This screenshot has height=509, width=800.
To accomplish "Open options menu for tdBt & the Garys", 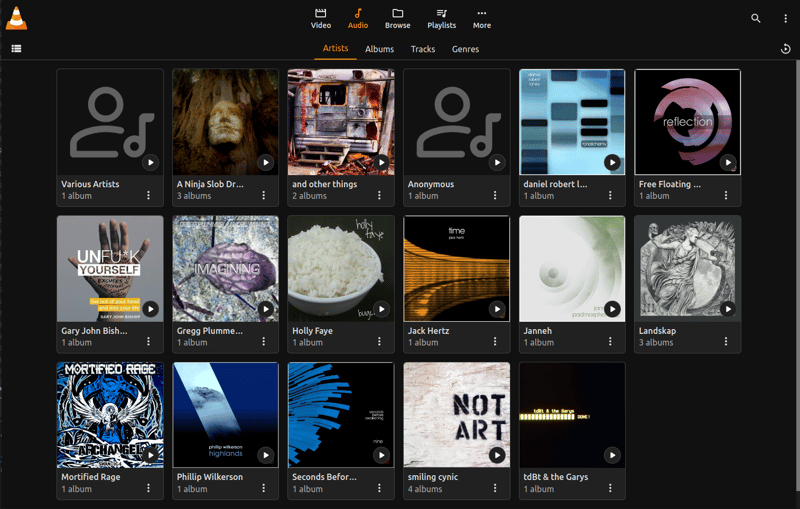I will click(x=610, y=488).
